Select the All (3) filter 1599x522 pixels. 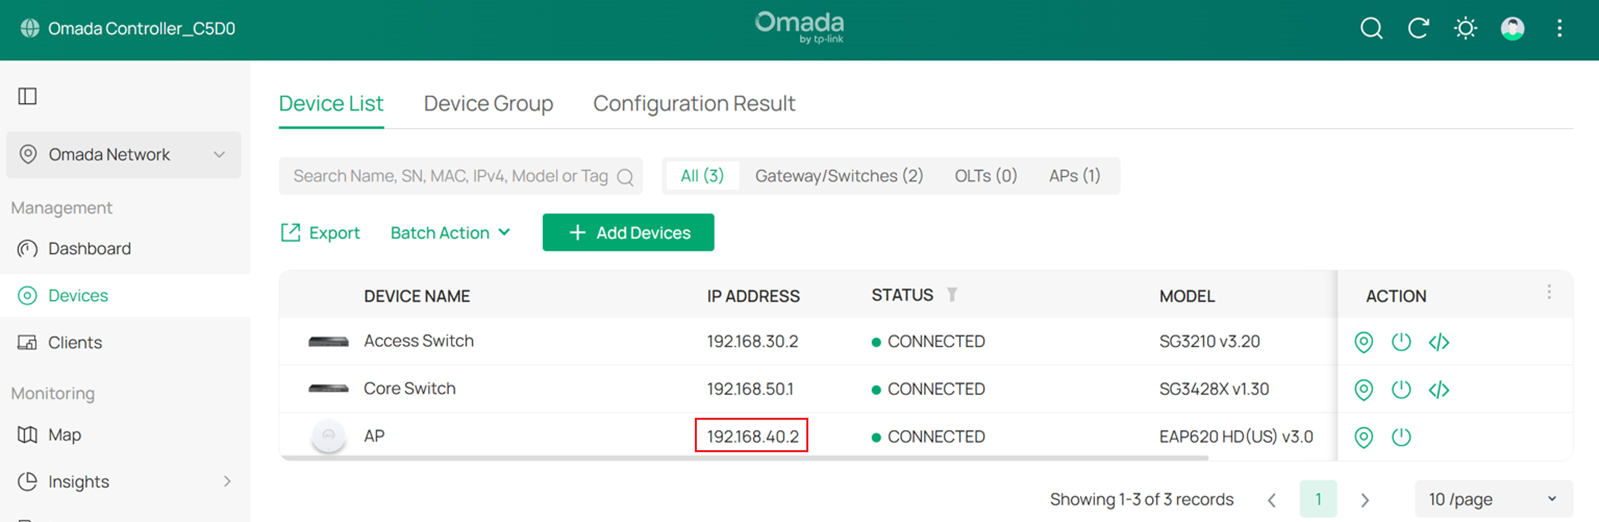point(702,176)
